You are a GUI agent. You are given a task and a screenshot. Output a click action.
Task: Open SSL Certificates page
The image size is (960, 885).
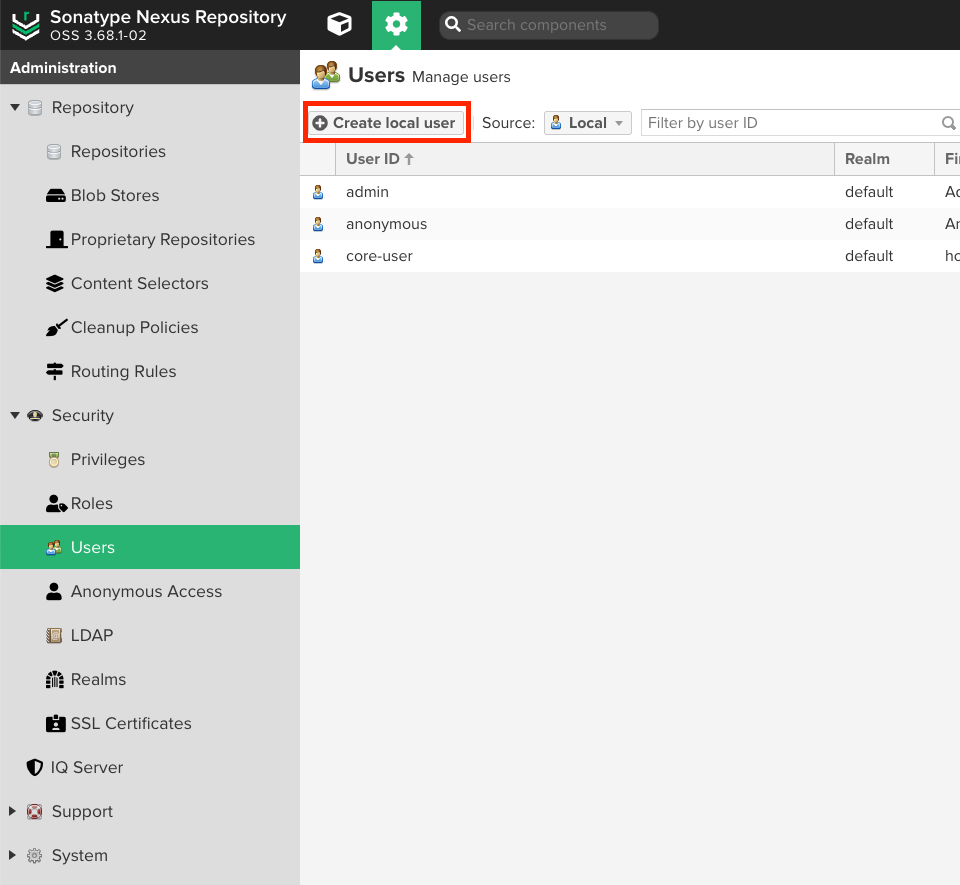(x=131, y=723)
